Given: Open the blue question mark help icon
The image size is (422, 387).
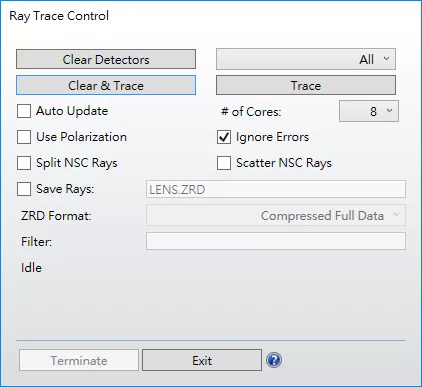Looking at the screenshot, I should 274,360.
